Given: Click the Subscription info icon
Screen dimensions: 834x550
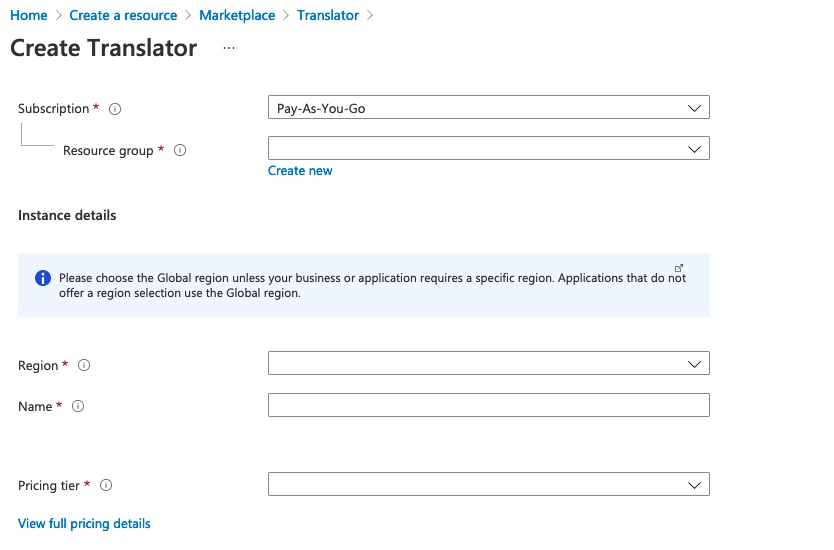Looking at the screenshot, I should point(115,109).
